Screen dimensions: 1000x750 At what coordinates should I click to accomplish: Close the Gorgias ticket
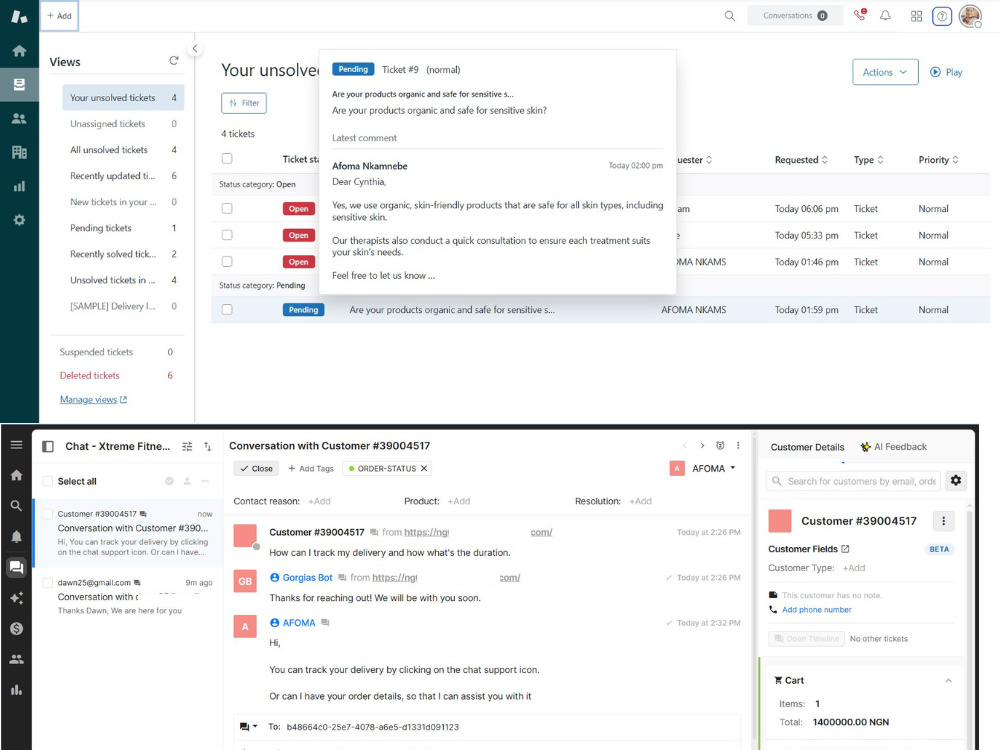pos(256,468)
